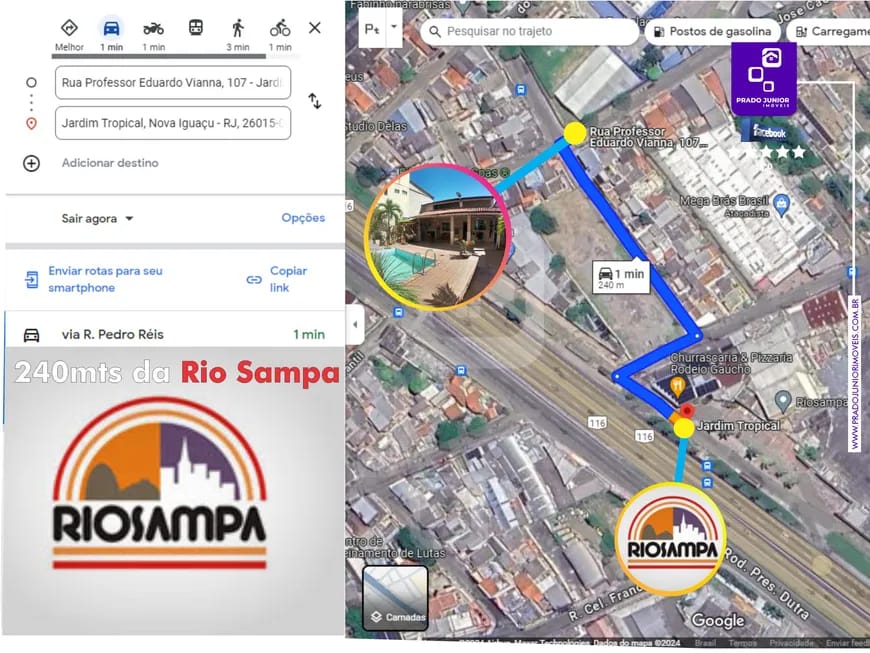The height and width of the screenshot is (653, 870).
Task: Click the phone icon beside Enviar rotas
Action: (x=32, y=280)
